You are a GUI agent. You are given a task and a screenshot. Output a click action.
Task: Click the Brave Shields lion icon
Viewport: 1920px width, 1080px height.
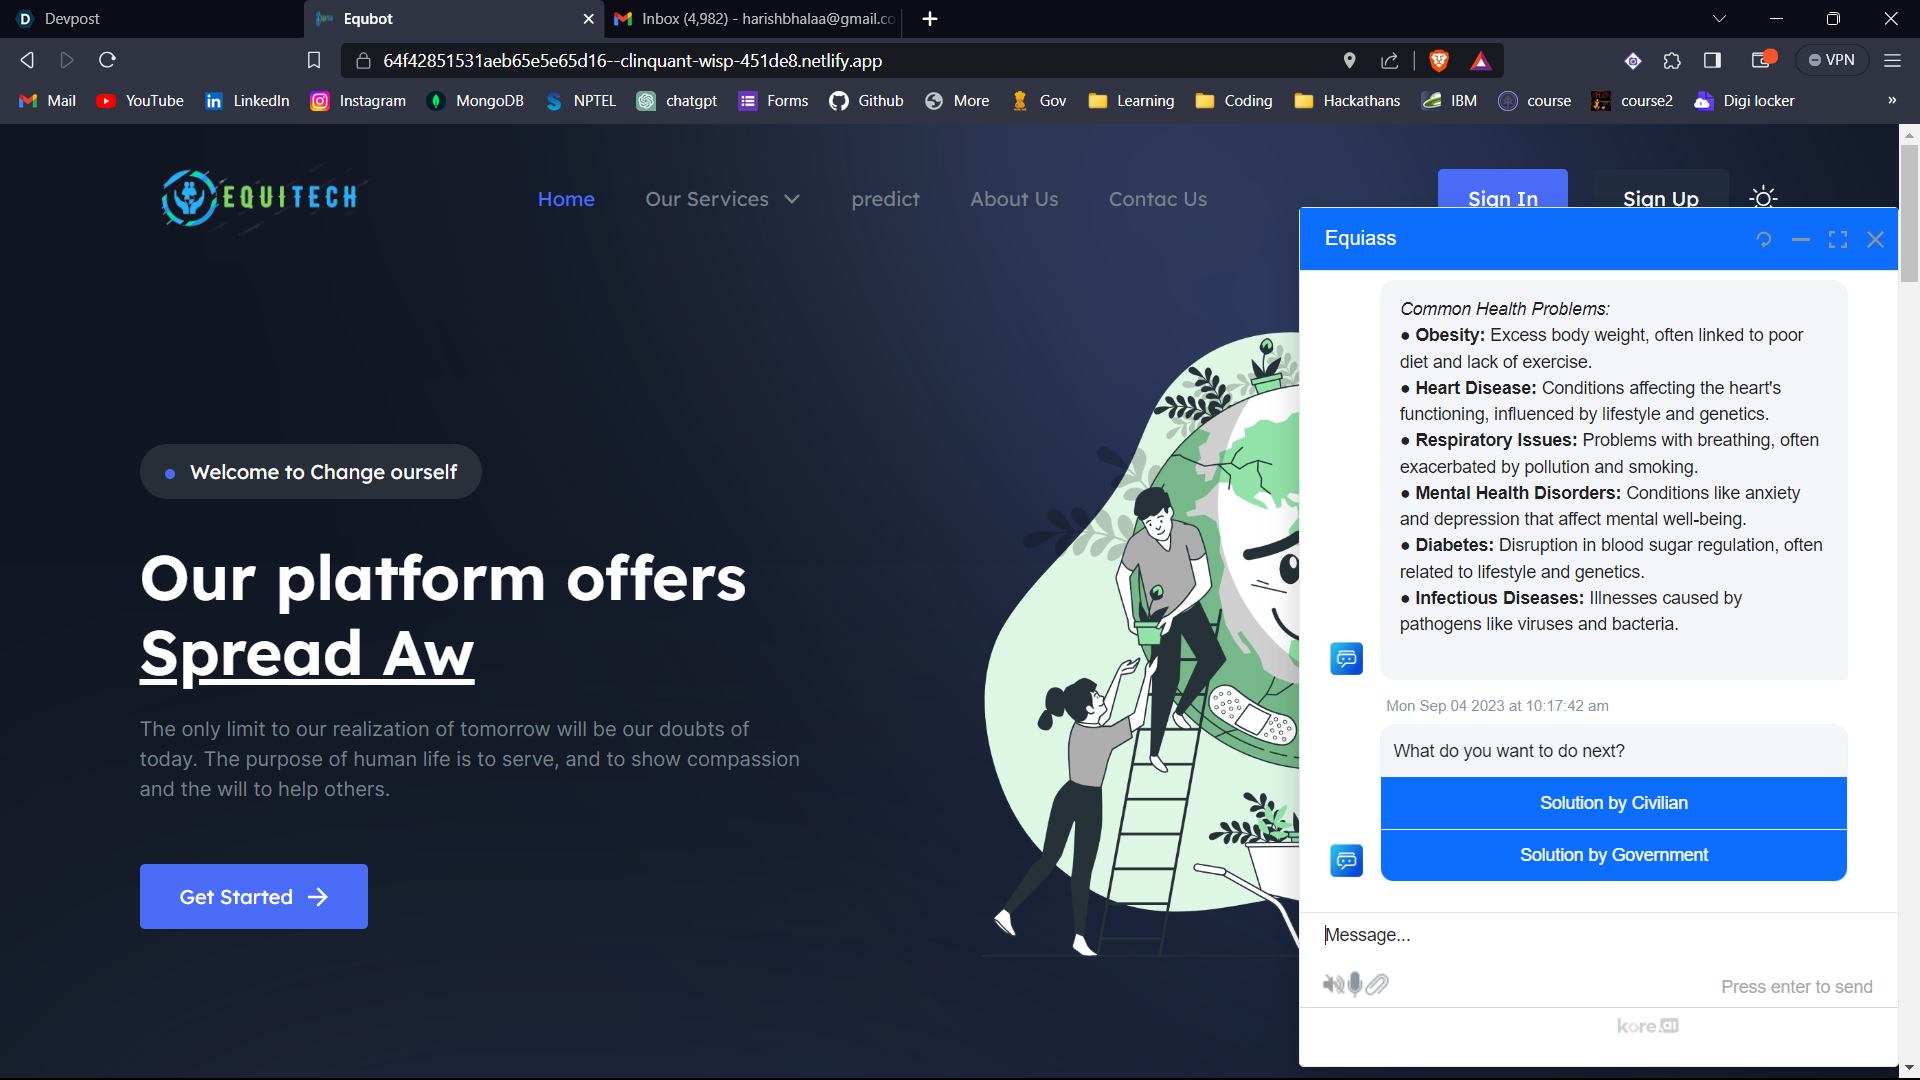click(x=1439, y=61)
